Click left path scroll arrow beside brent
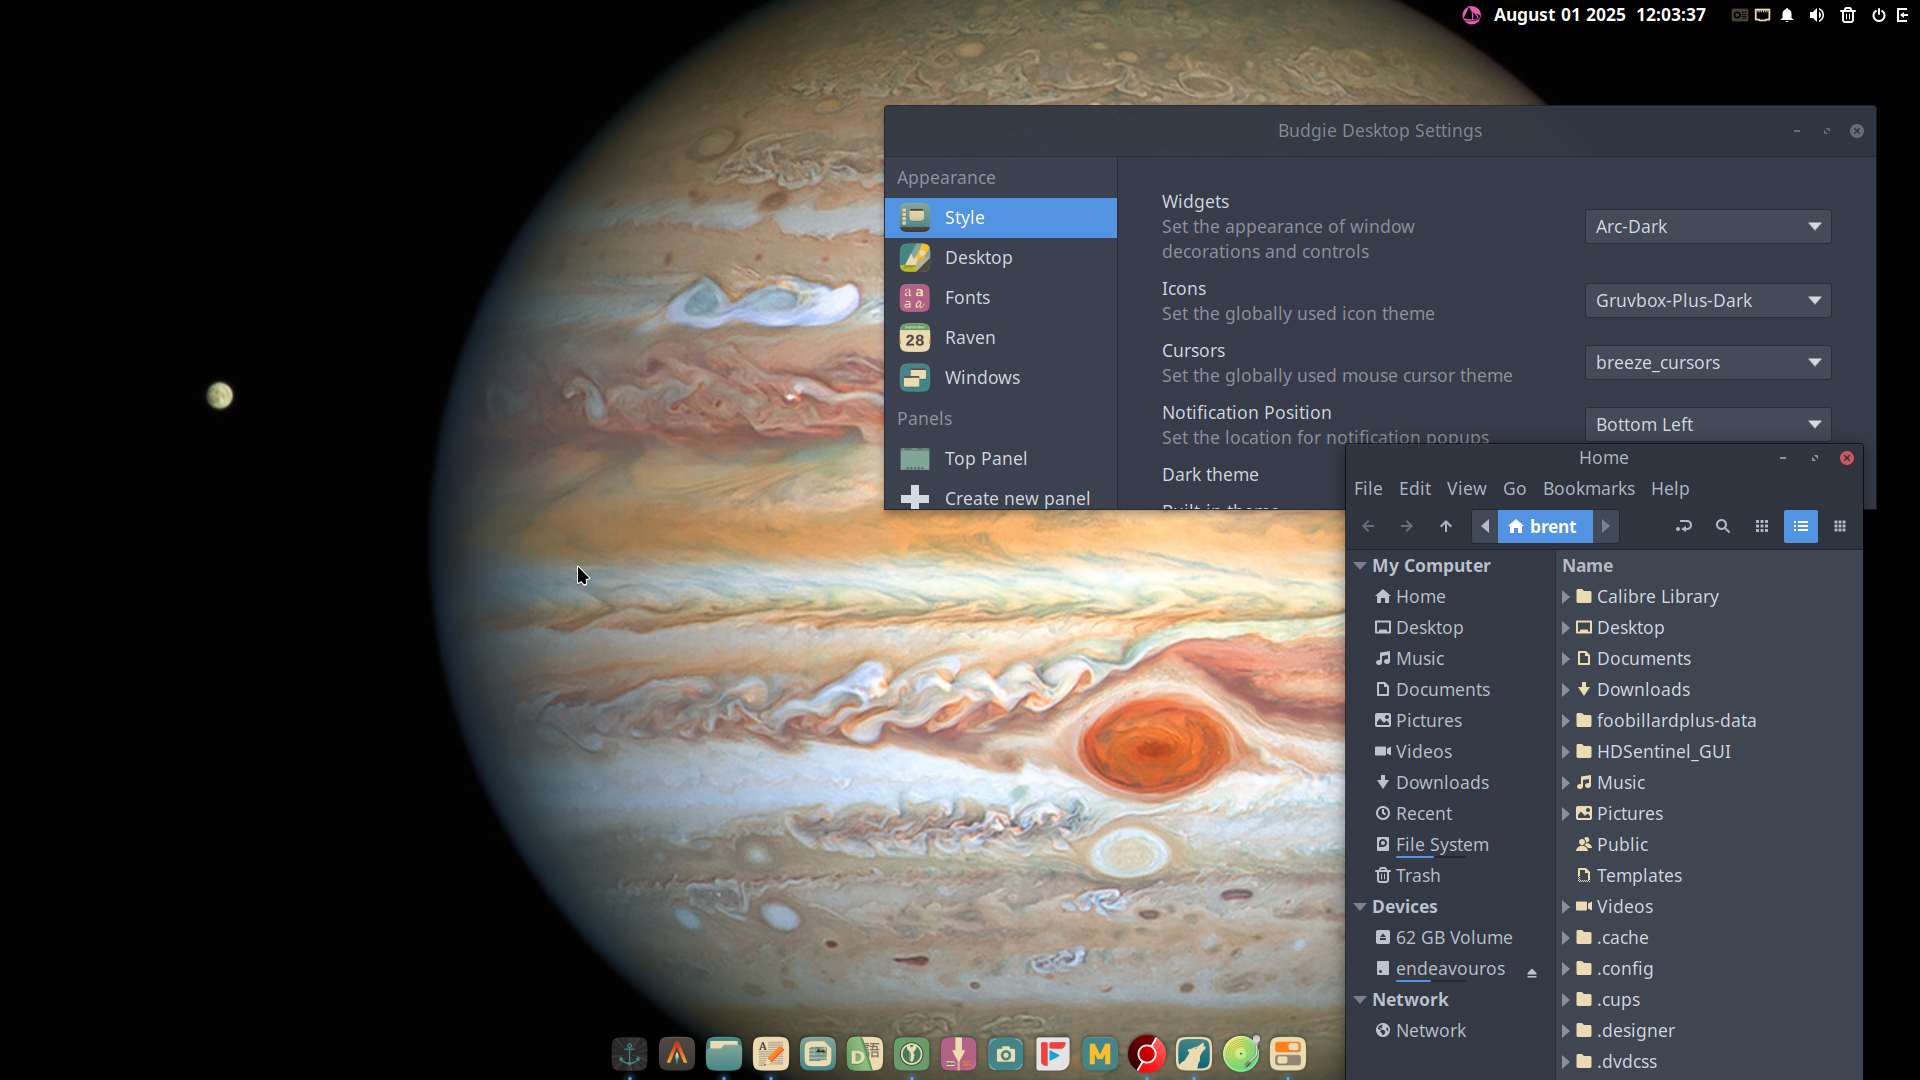1920x1080 pixels. coord(1485,526)
